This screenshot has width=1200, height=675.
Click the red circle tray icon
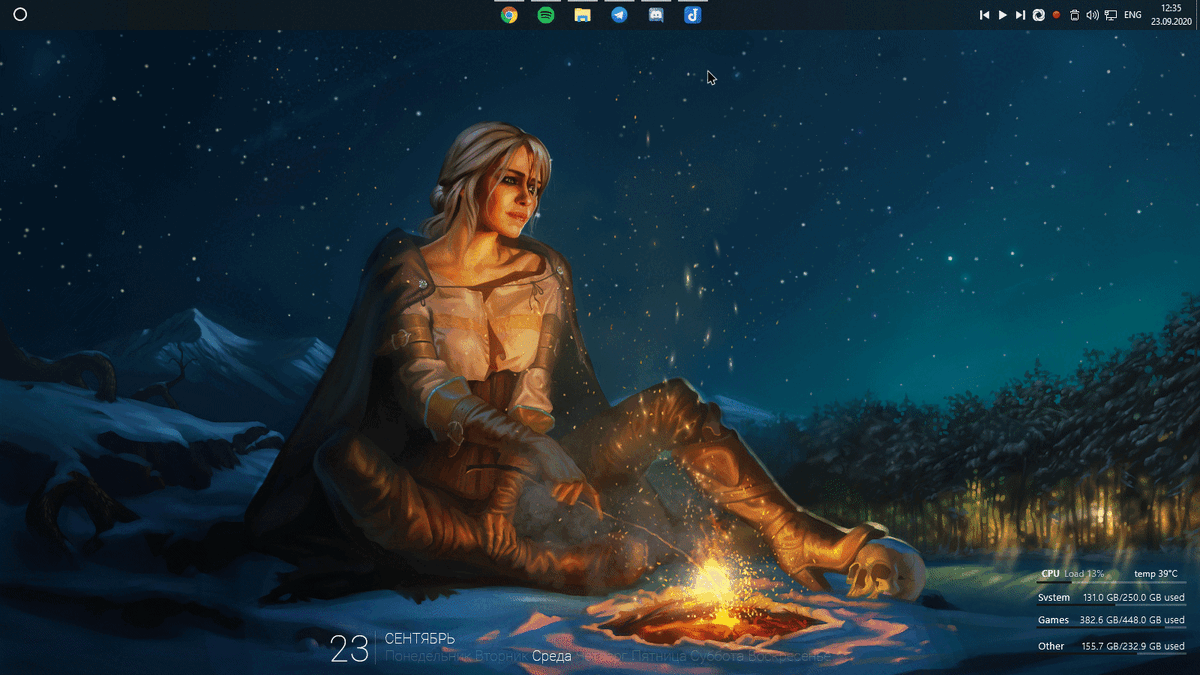click(1057, 15)
